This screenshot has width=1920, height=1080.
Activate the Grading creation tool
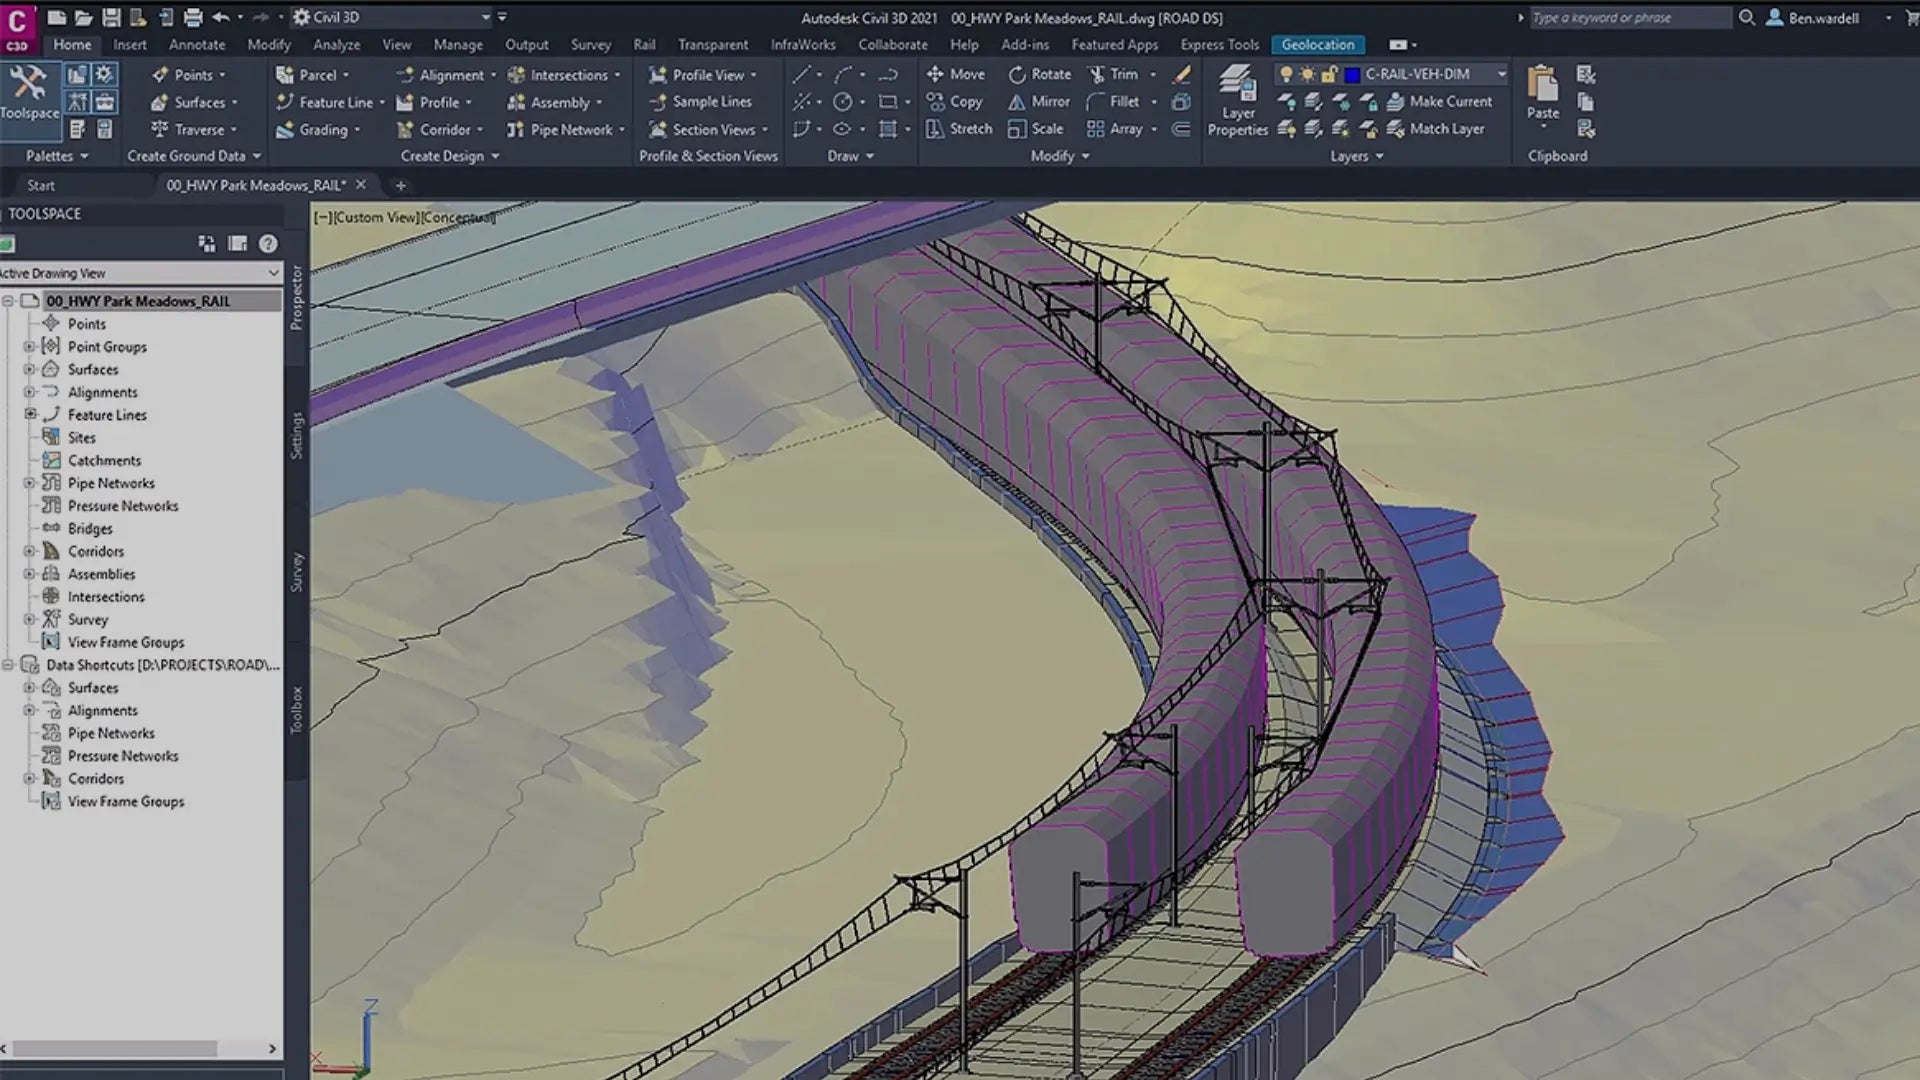pyautogui.click(x=318, y=129)
